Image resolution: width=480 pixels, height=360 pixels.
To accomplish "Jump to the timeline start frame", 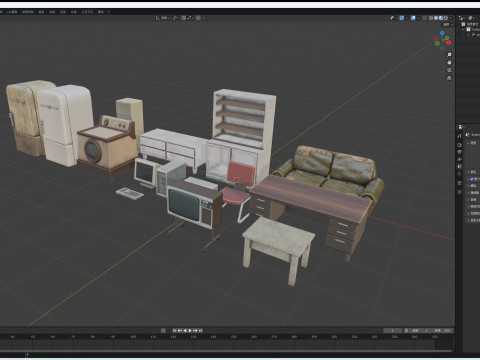I will (174, 330).
